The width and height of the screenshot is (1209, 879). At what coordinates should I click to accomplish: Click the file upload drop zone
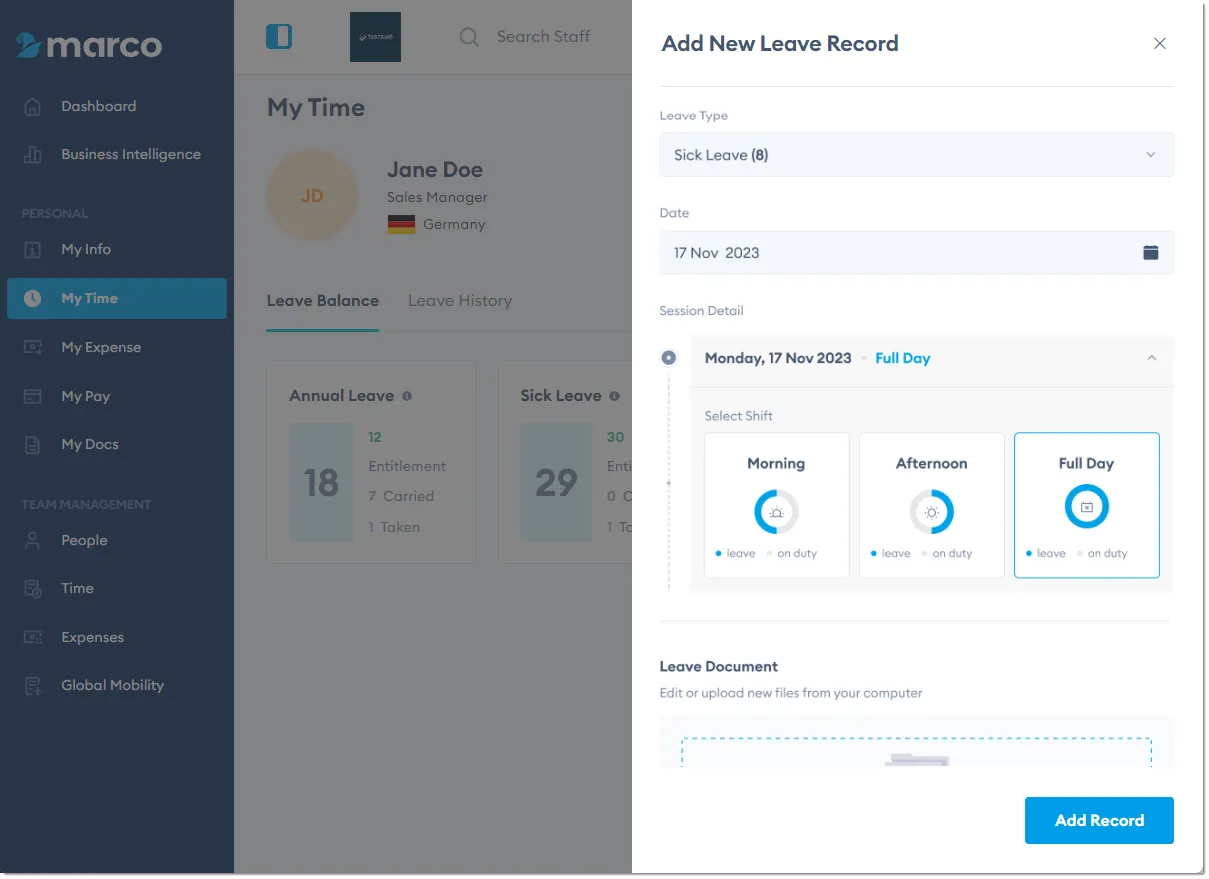click(x=916, y=752)
